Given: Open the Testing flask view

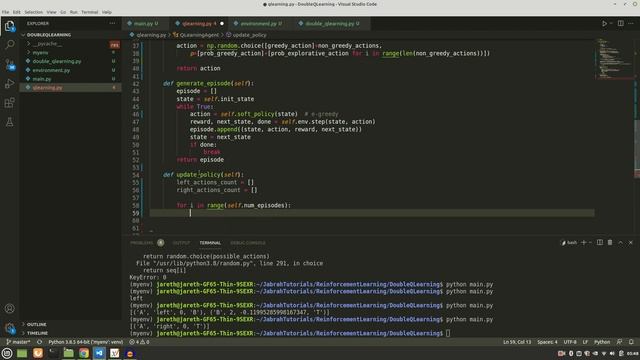Looking at the screenshot, I should pos(9,122).
